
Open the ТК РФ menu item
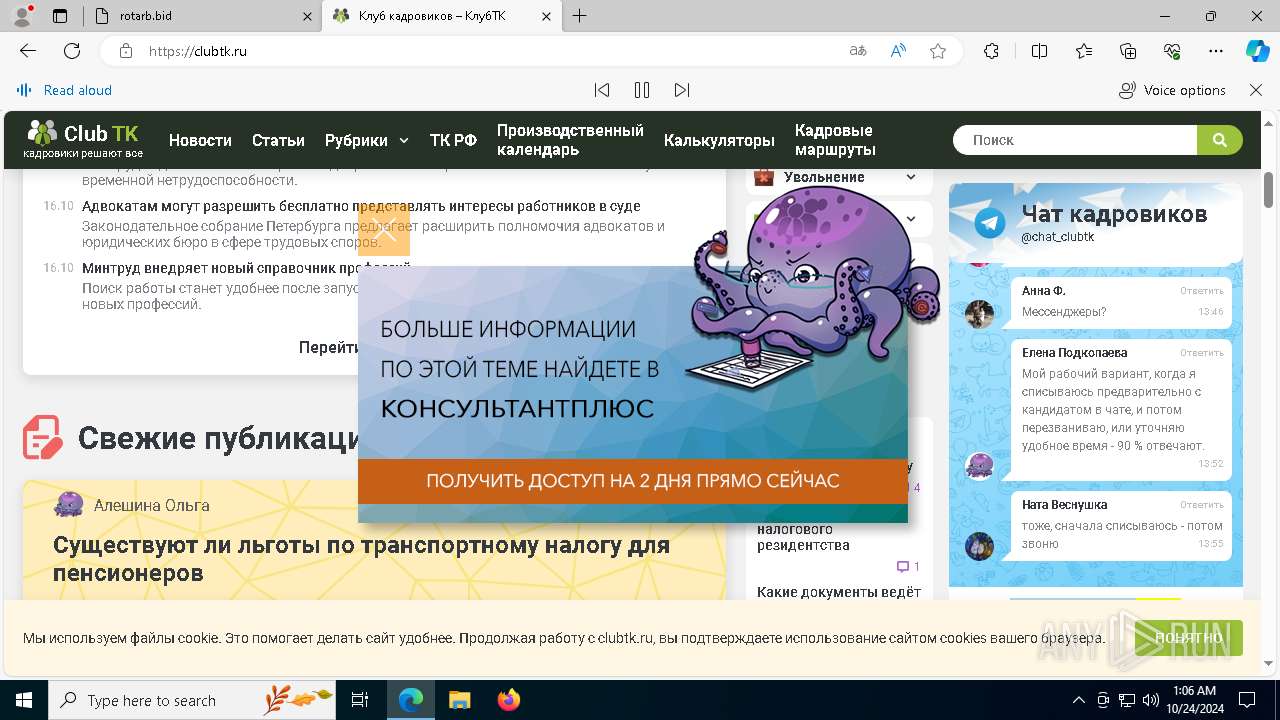(x=453, y=140)
